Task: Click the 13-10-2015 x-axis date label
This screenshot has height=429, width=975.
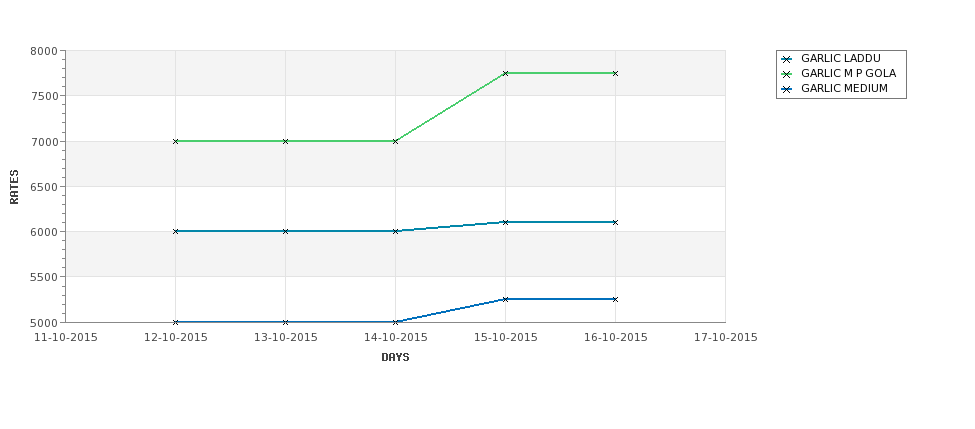Action: point(285,338)
